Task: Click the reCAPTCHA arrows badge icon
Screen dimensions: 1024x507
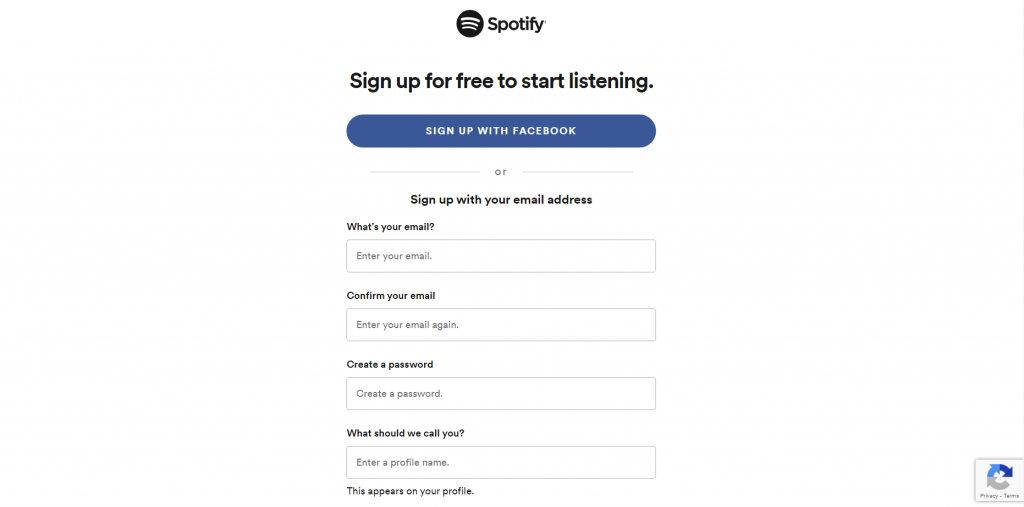Action: [1000, 477]
